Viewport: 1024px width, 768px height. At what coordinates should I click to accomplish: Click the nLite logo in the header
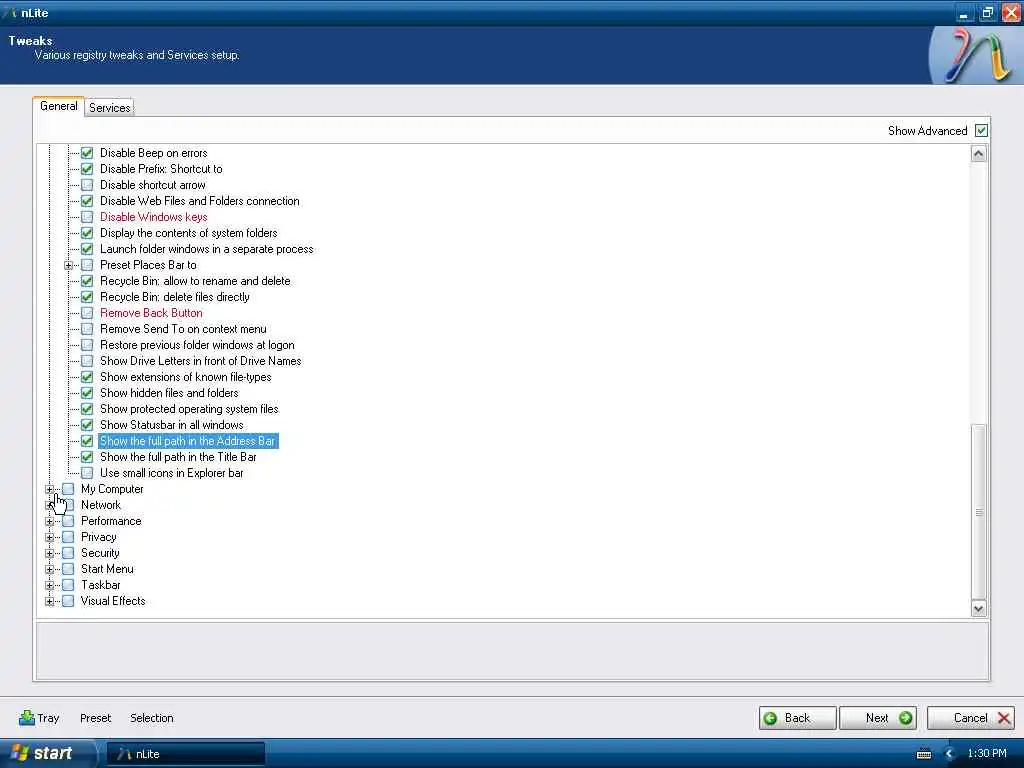tap(976, 56)
